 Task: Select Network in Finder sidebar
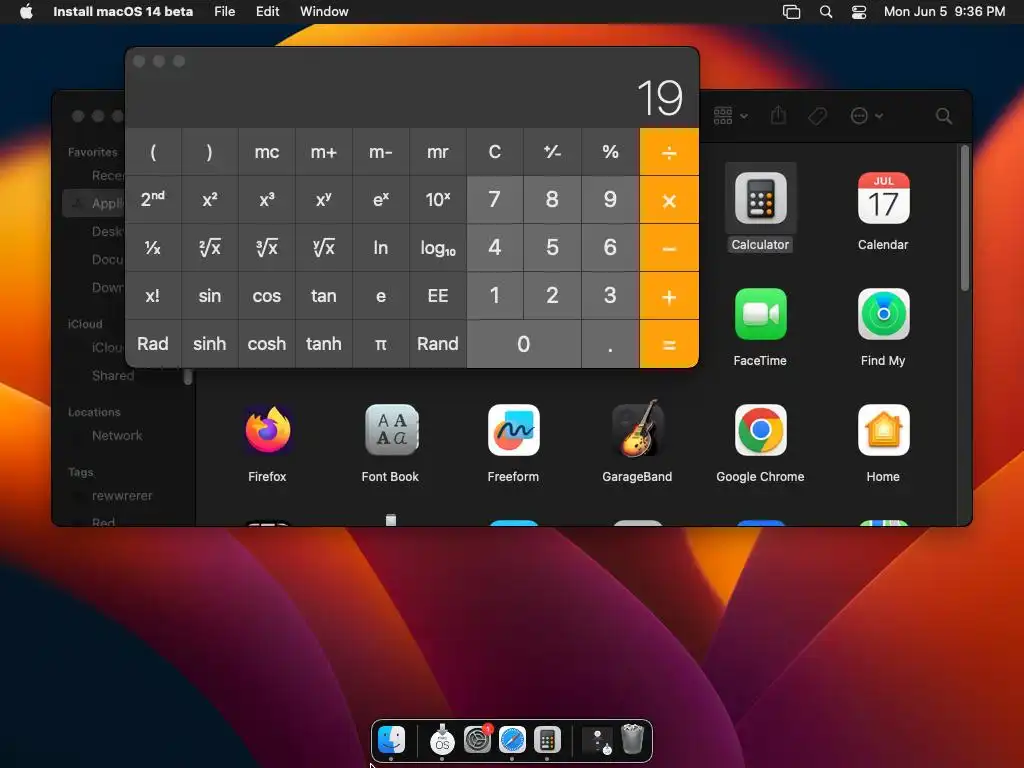coord(117,436)
